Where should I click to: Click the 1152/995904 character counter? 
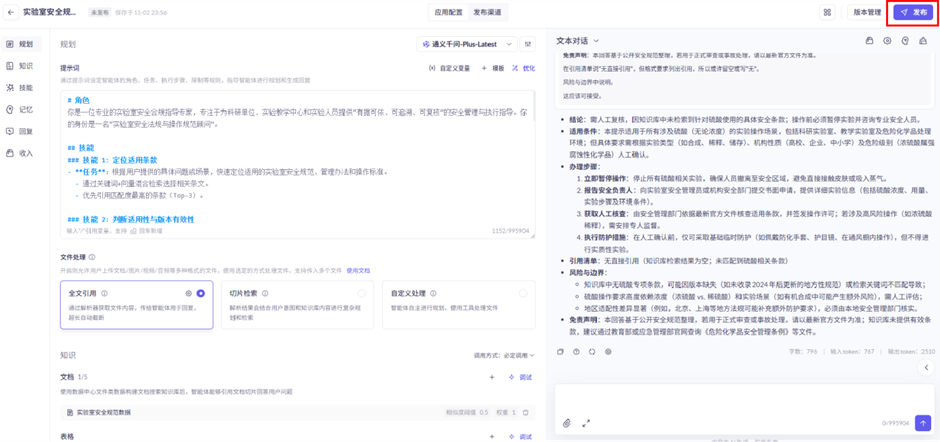click(510, 230)
